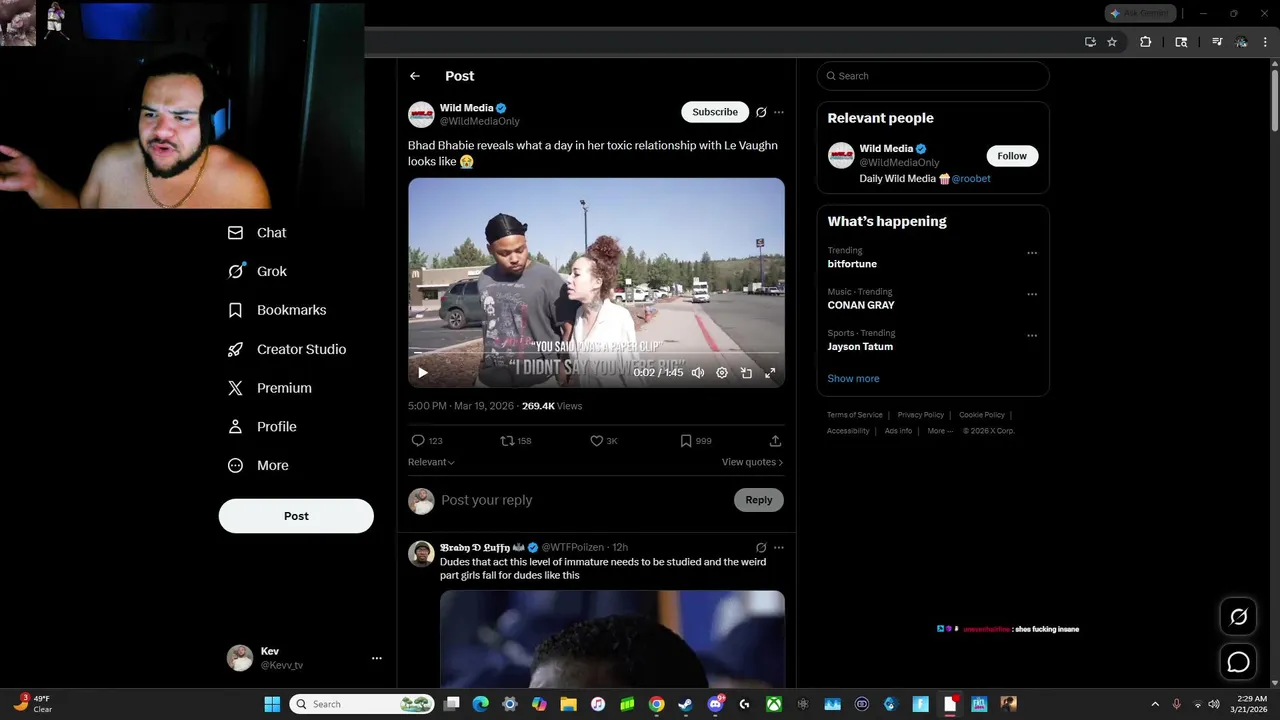Open Chat in the sidebar
Image resolution: width=1280 pixels, height=720 pixels.
[257, 233]
